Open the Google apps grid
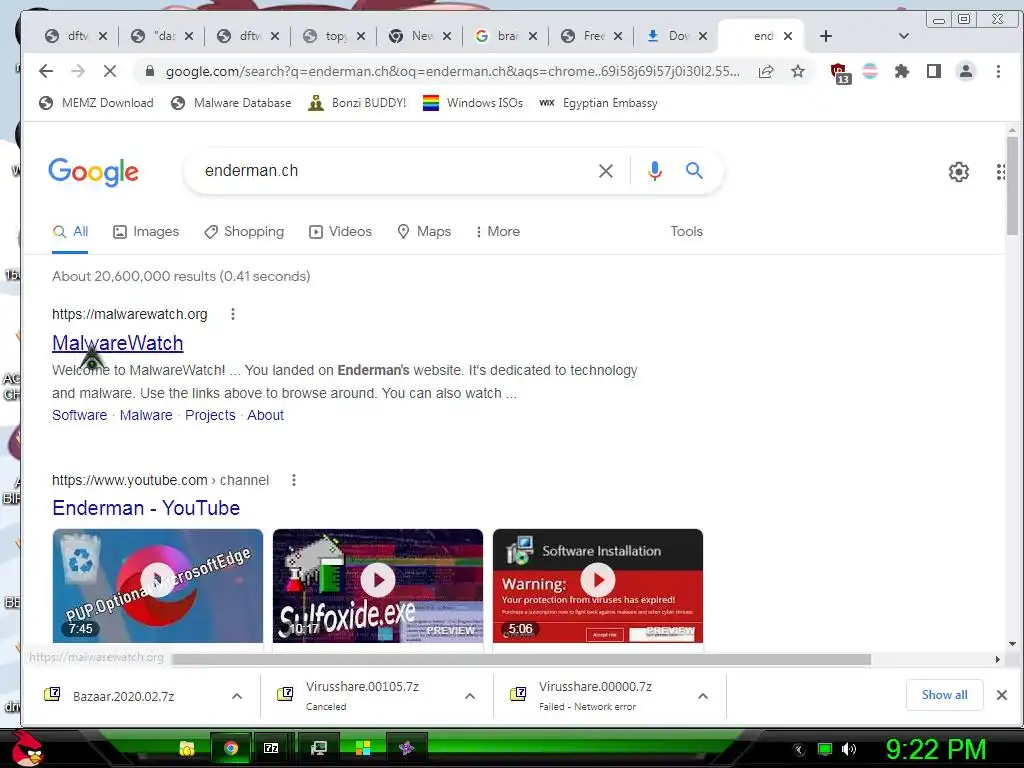 (x=1000, y=172)
